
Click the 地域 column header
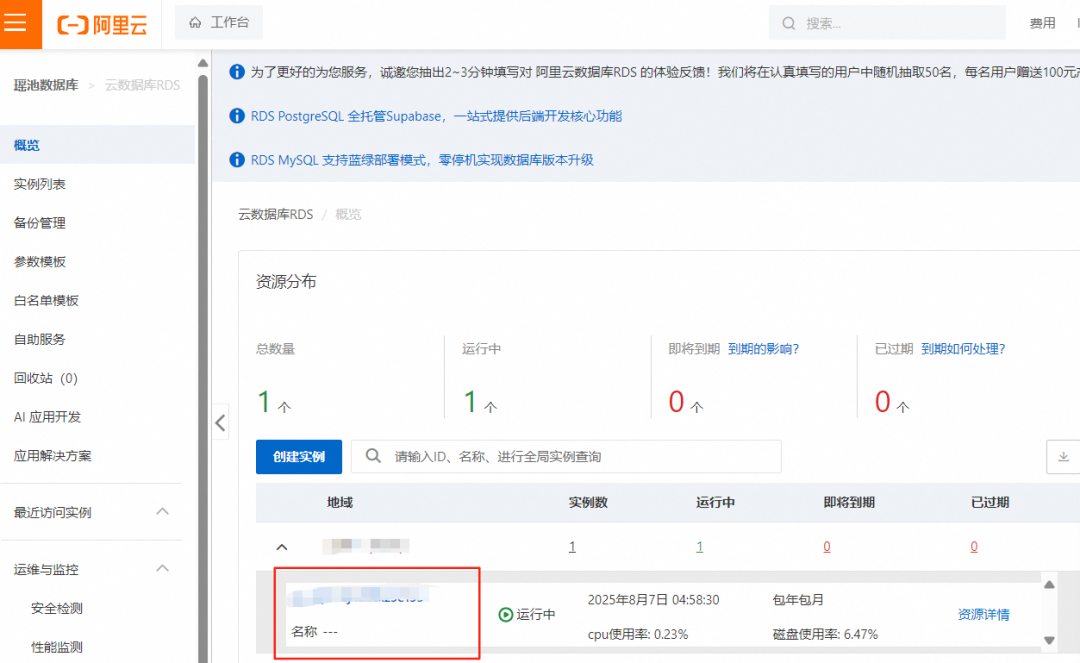click(340, 503)
